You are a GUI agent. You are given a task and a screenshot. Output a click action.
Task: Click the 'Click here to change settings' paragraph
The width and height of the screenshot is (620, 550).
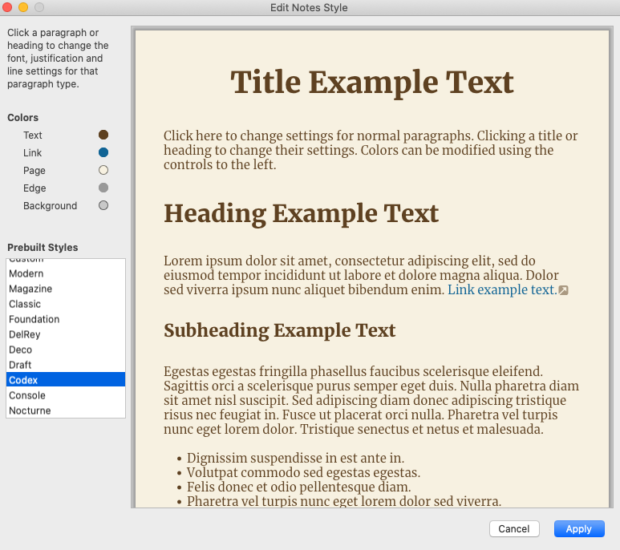click(370, 150)
